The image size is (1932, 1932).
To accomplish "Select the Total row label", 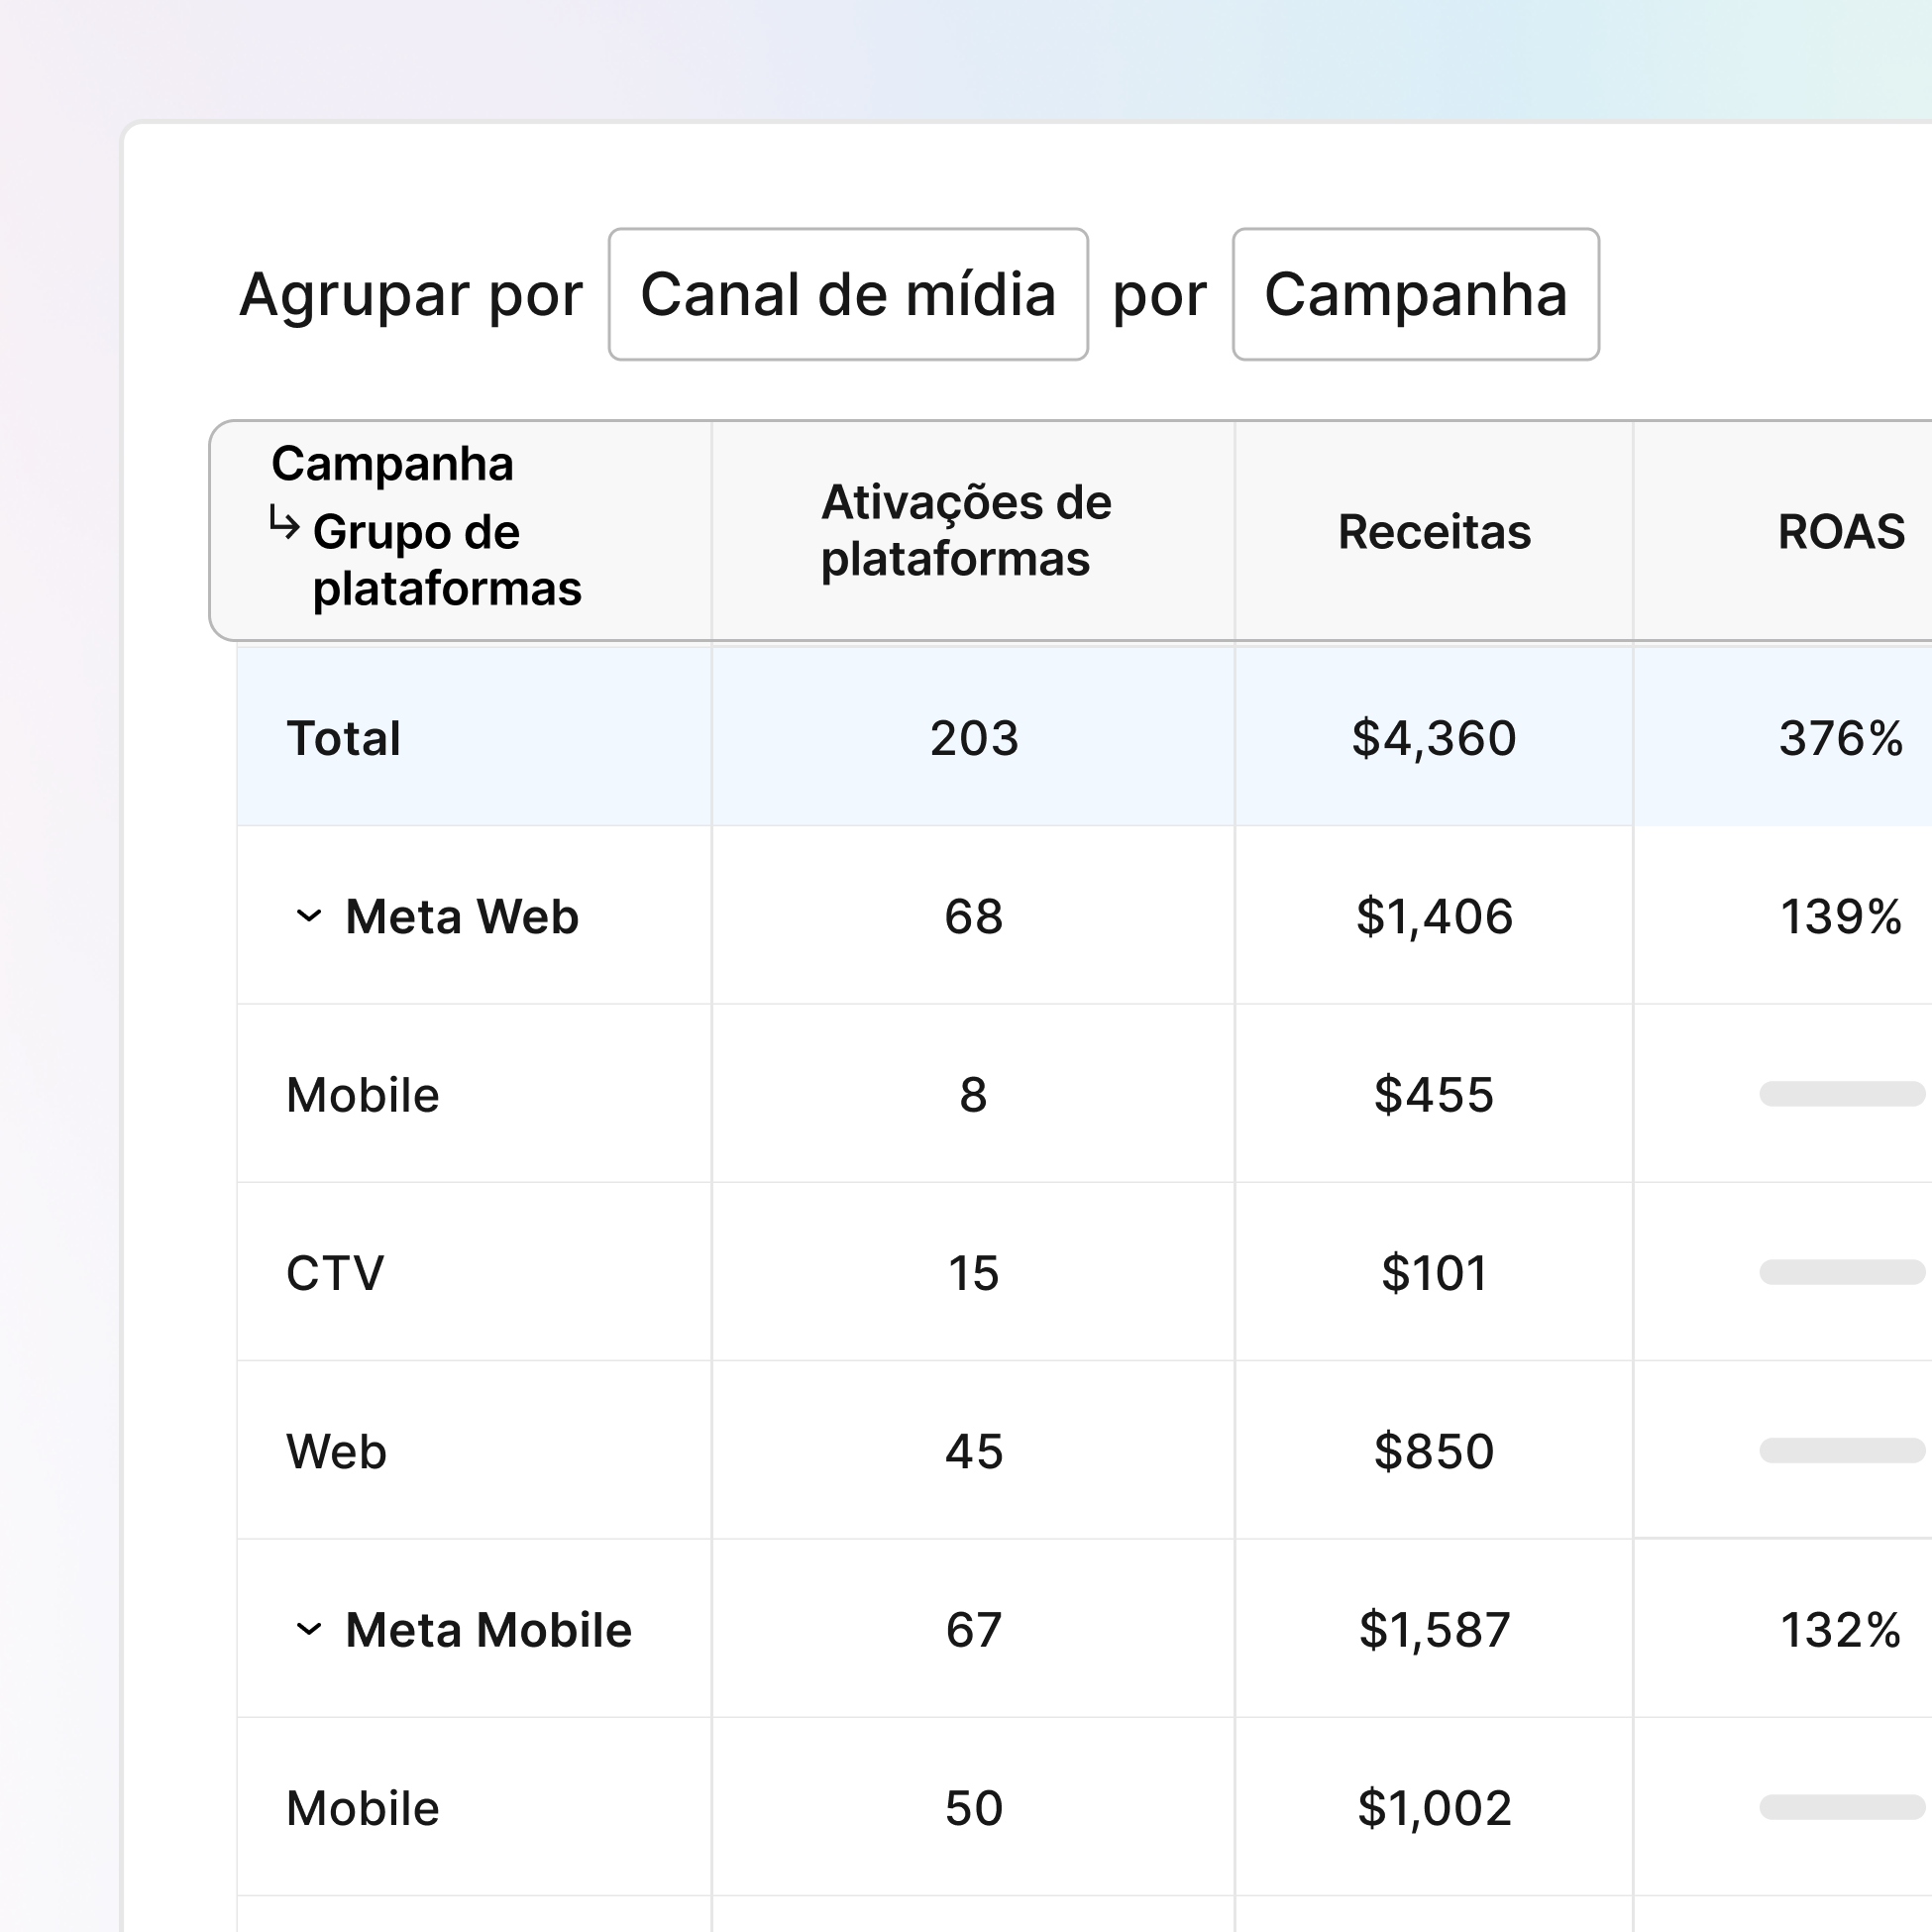I will (x=343, y=739).
